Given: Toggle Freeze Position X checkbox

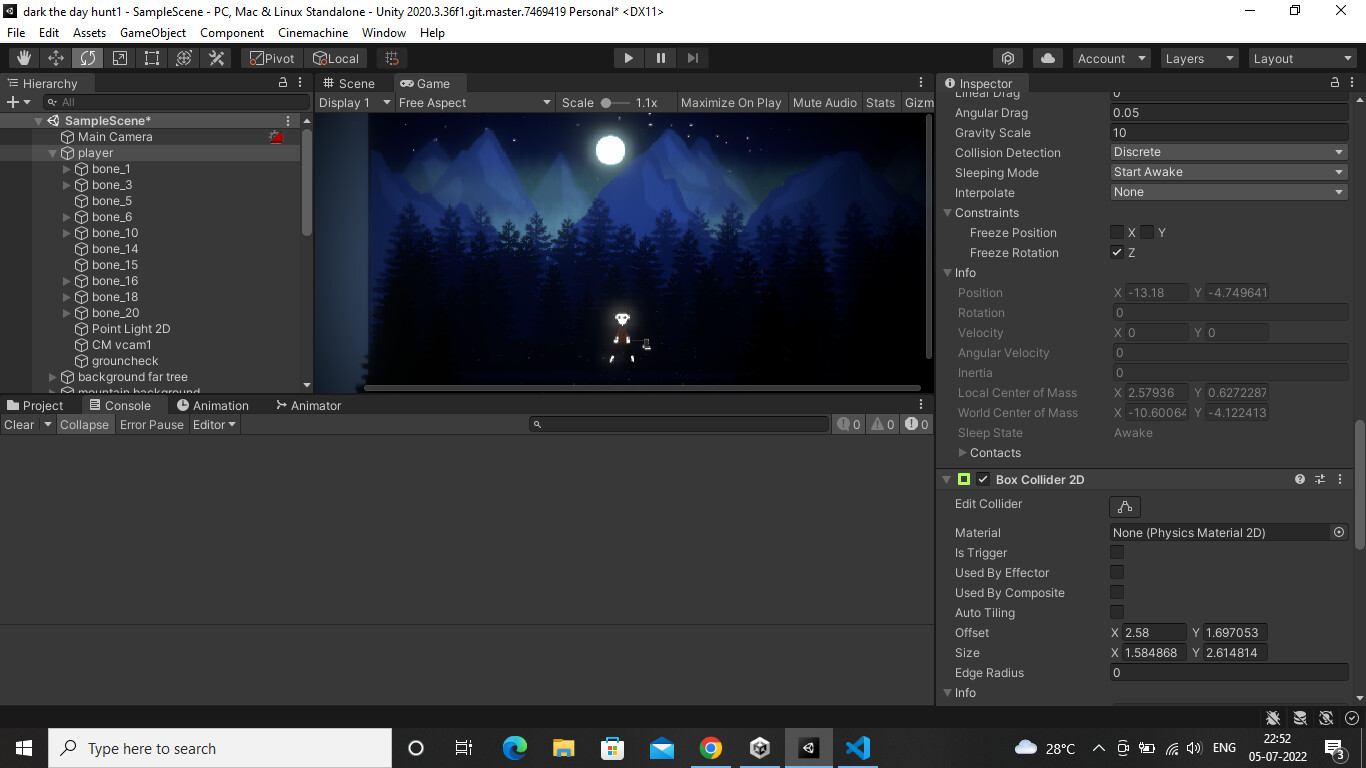Looking at the screenshot, I should (x=1117, y=232).
